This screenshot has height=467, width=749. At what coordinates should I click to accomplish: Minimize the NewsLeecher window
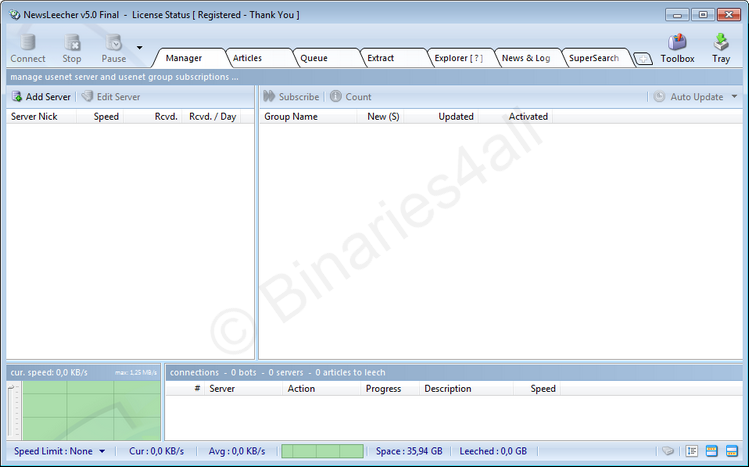677,15
